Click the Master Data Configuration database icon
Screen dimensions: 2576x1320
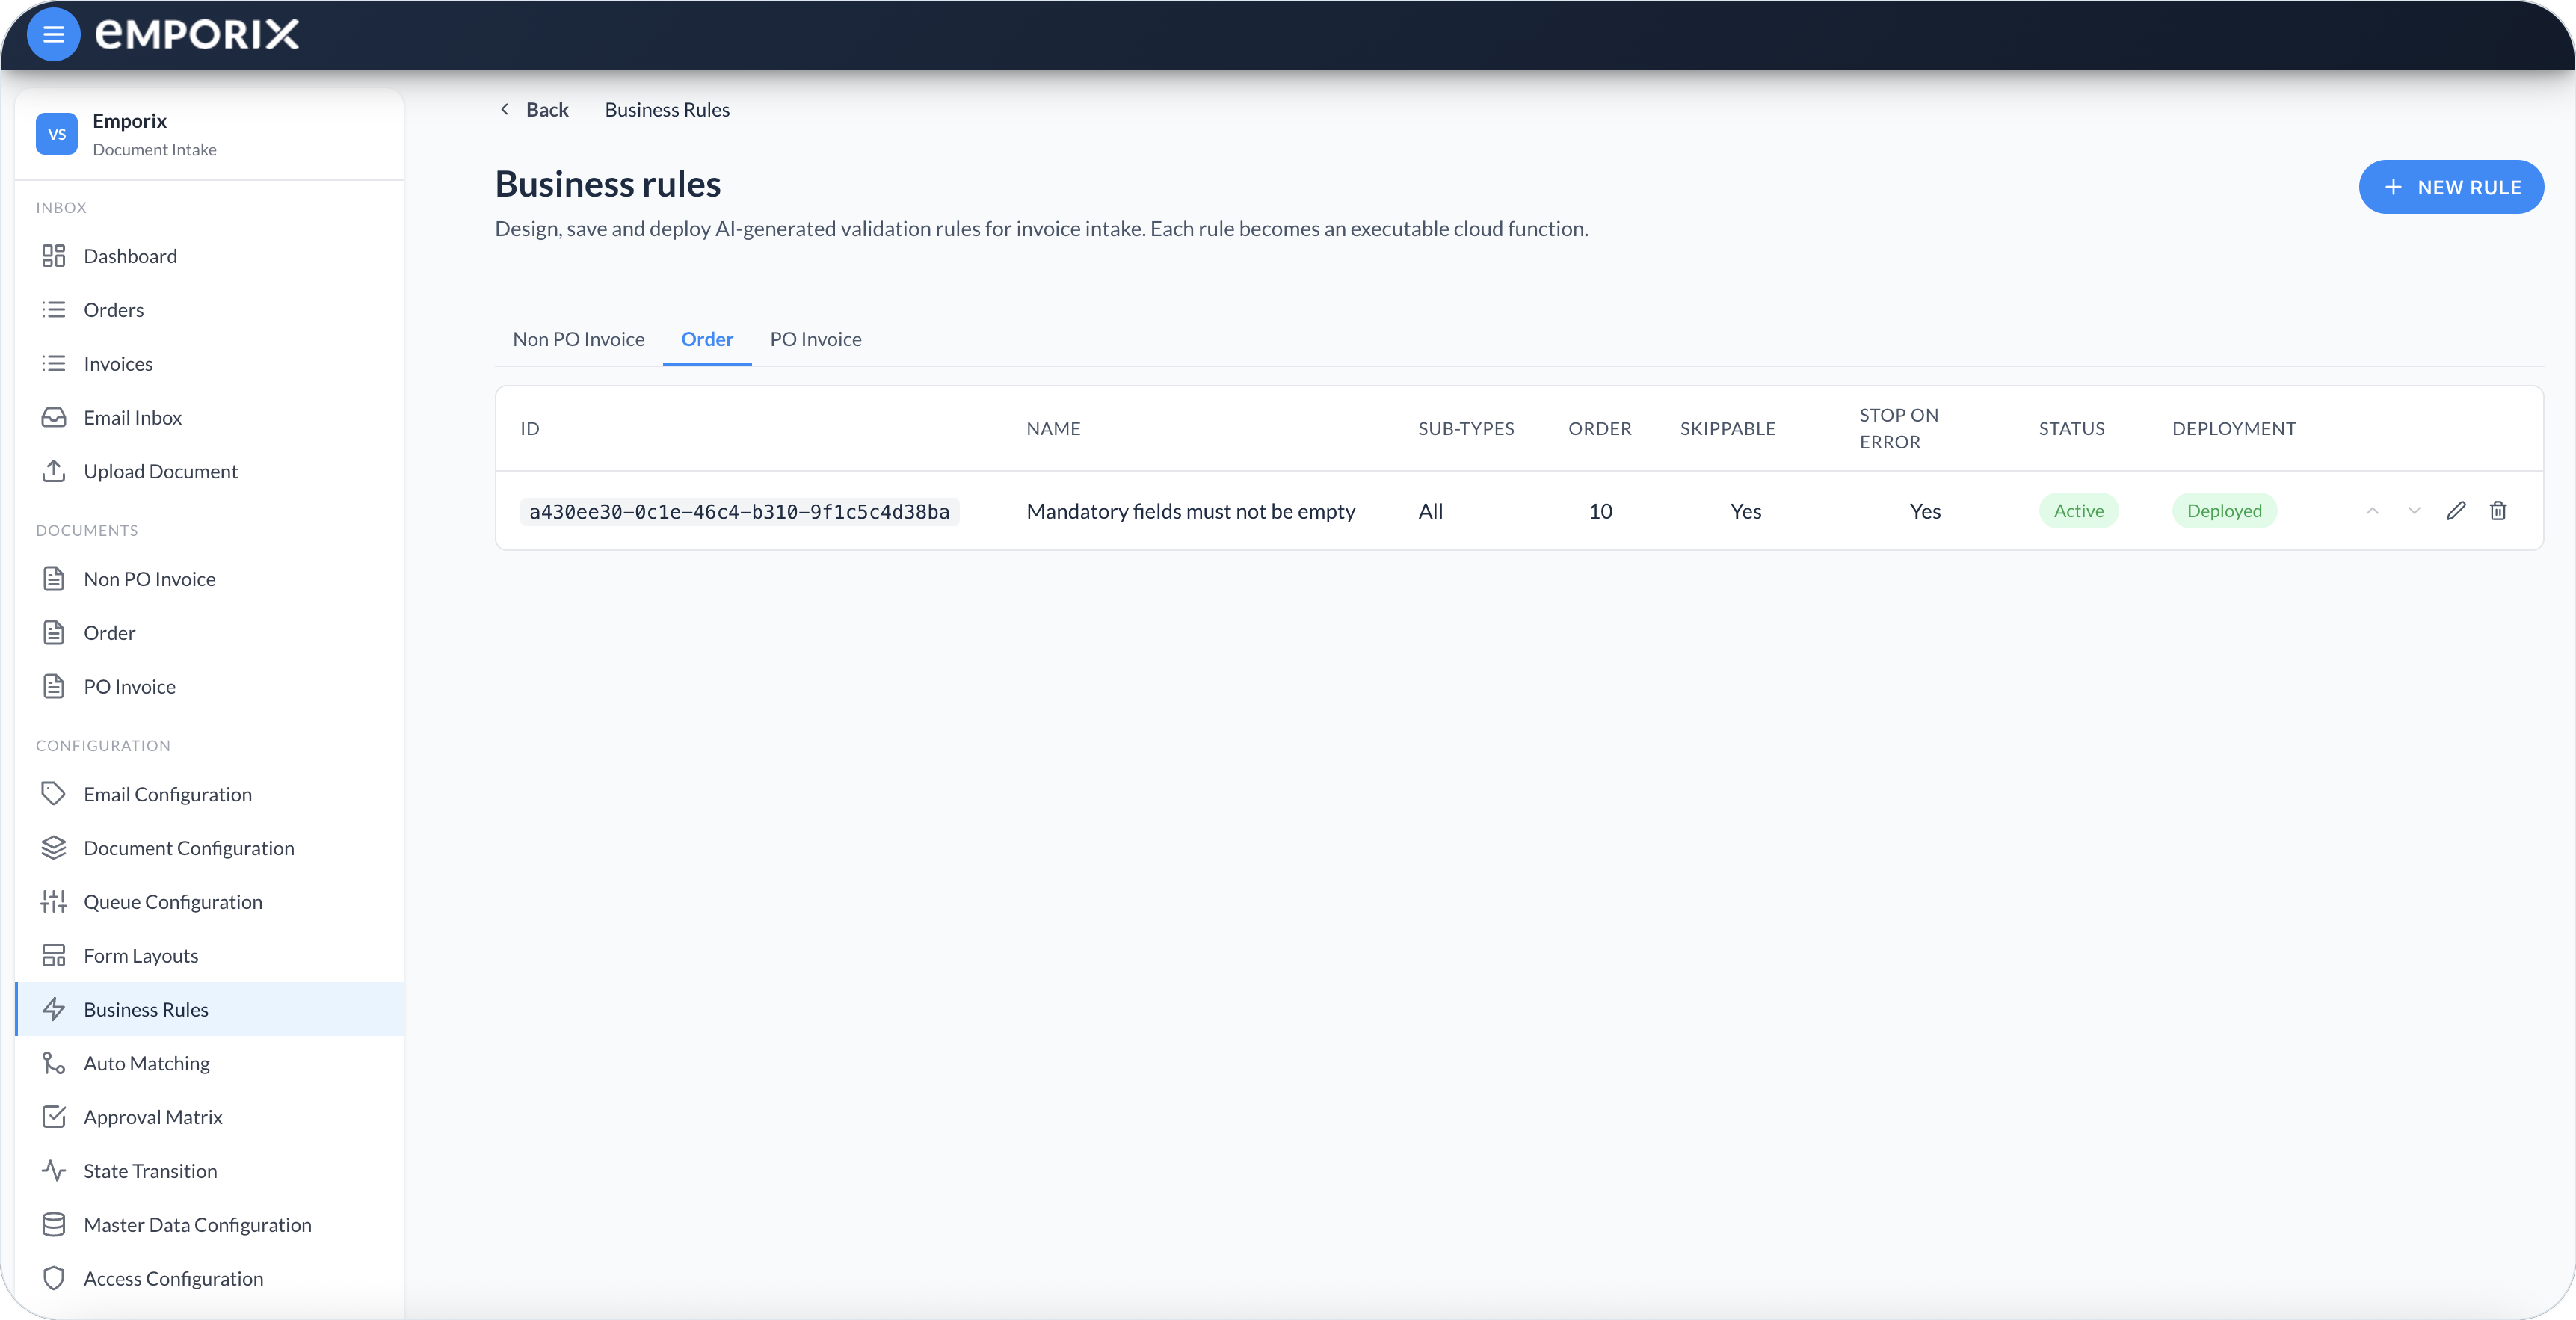tap(54, 1225)
